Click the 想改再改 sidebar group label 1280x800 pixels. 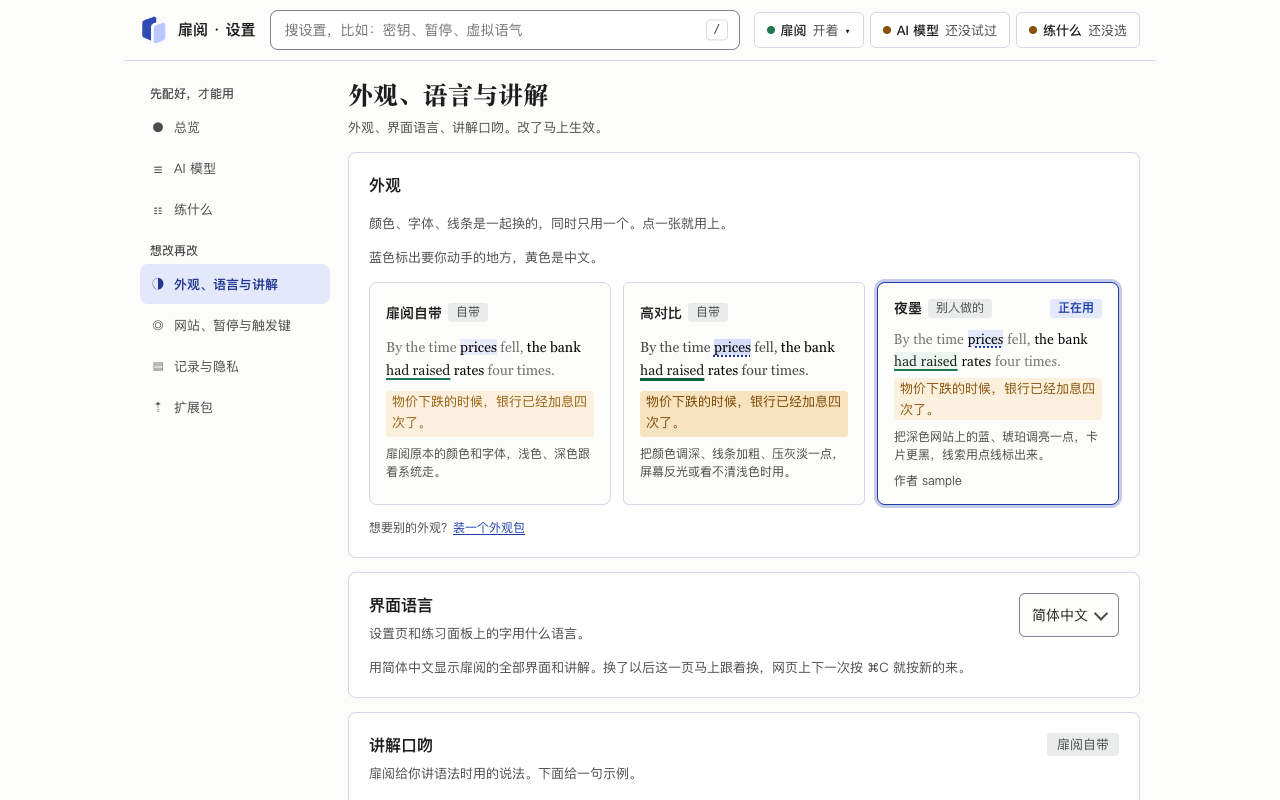tap(174, 251)
